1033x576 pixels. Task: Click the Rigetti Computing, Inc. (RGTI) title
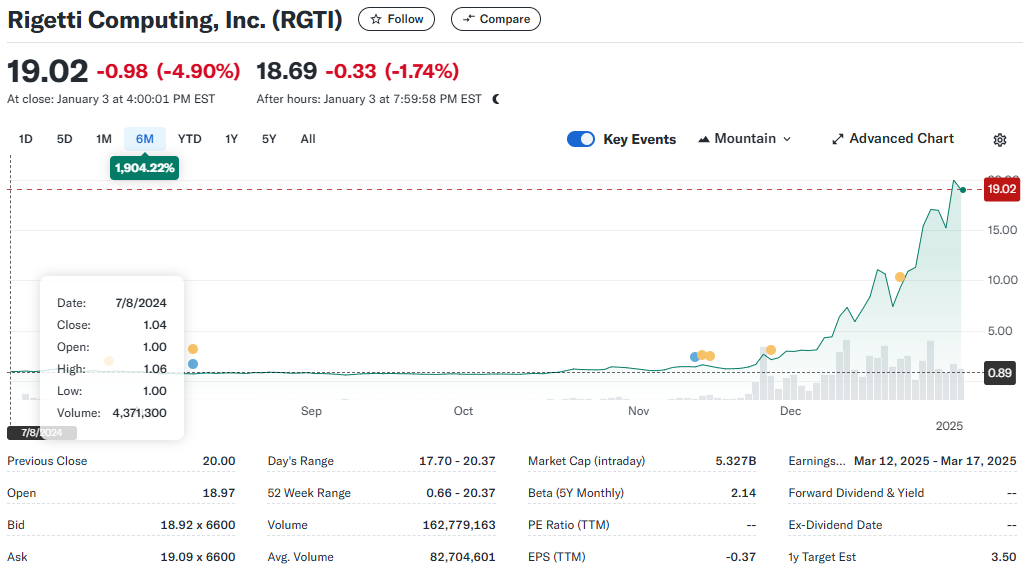point(175,20)
